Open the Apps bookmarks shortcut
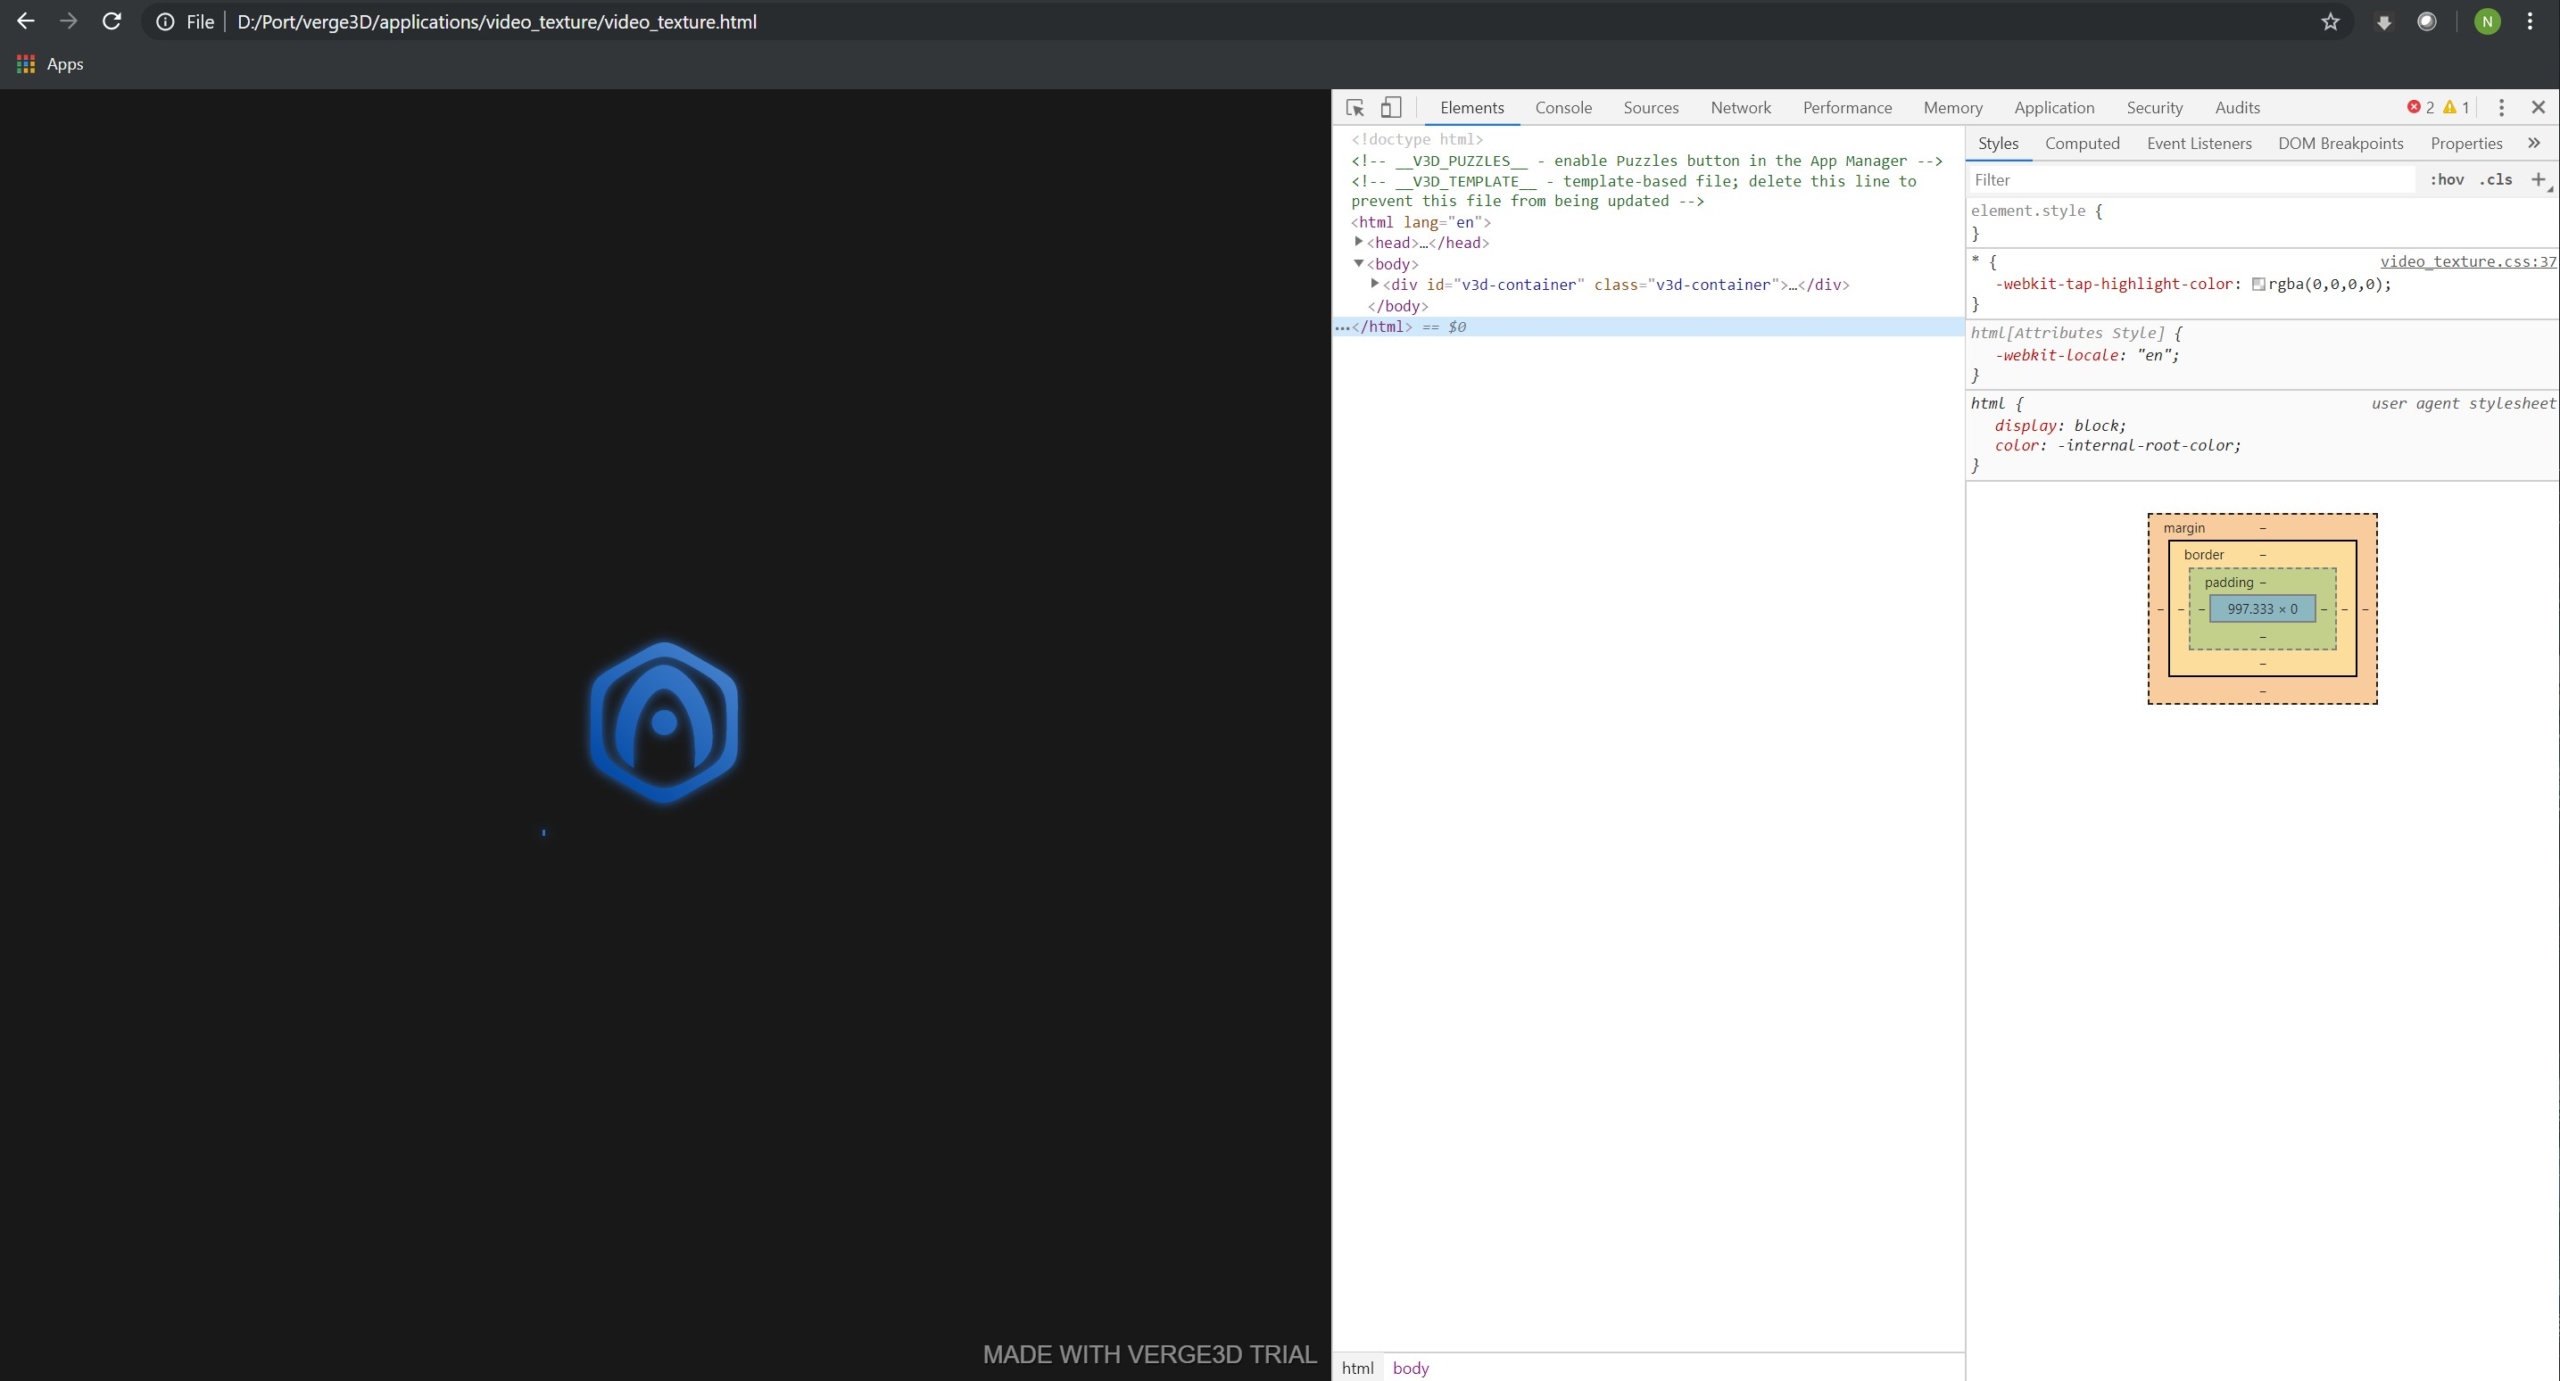Image resolution: width=2560 pixels, height=1381 pixels. click(50, 64)
